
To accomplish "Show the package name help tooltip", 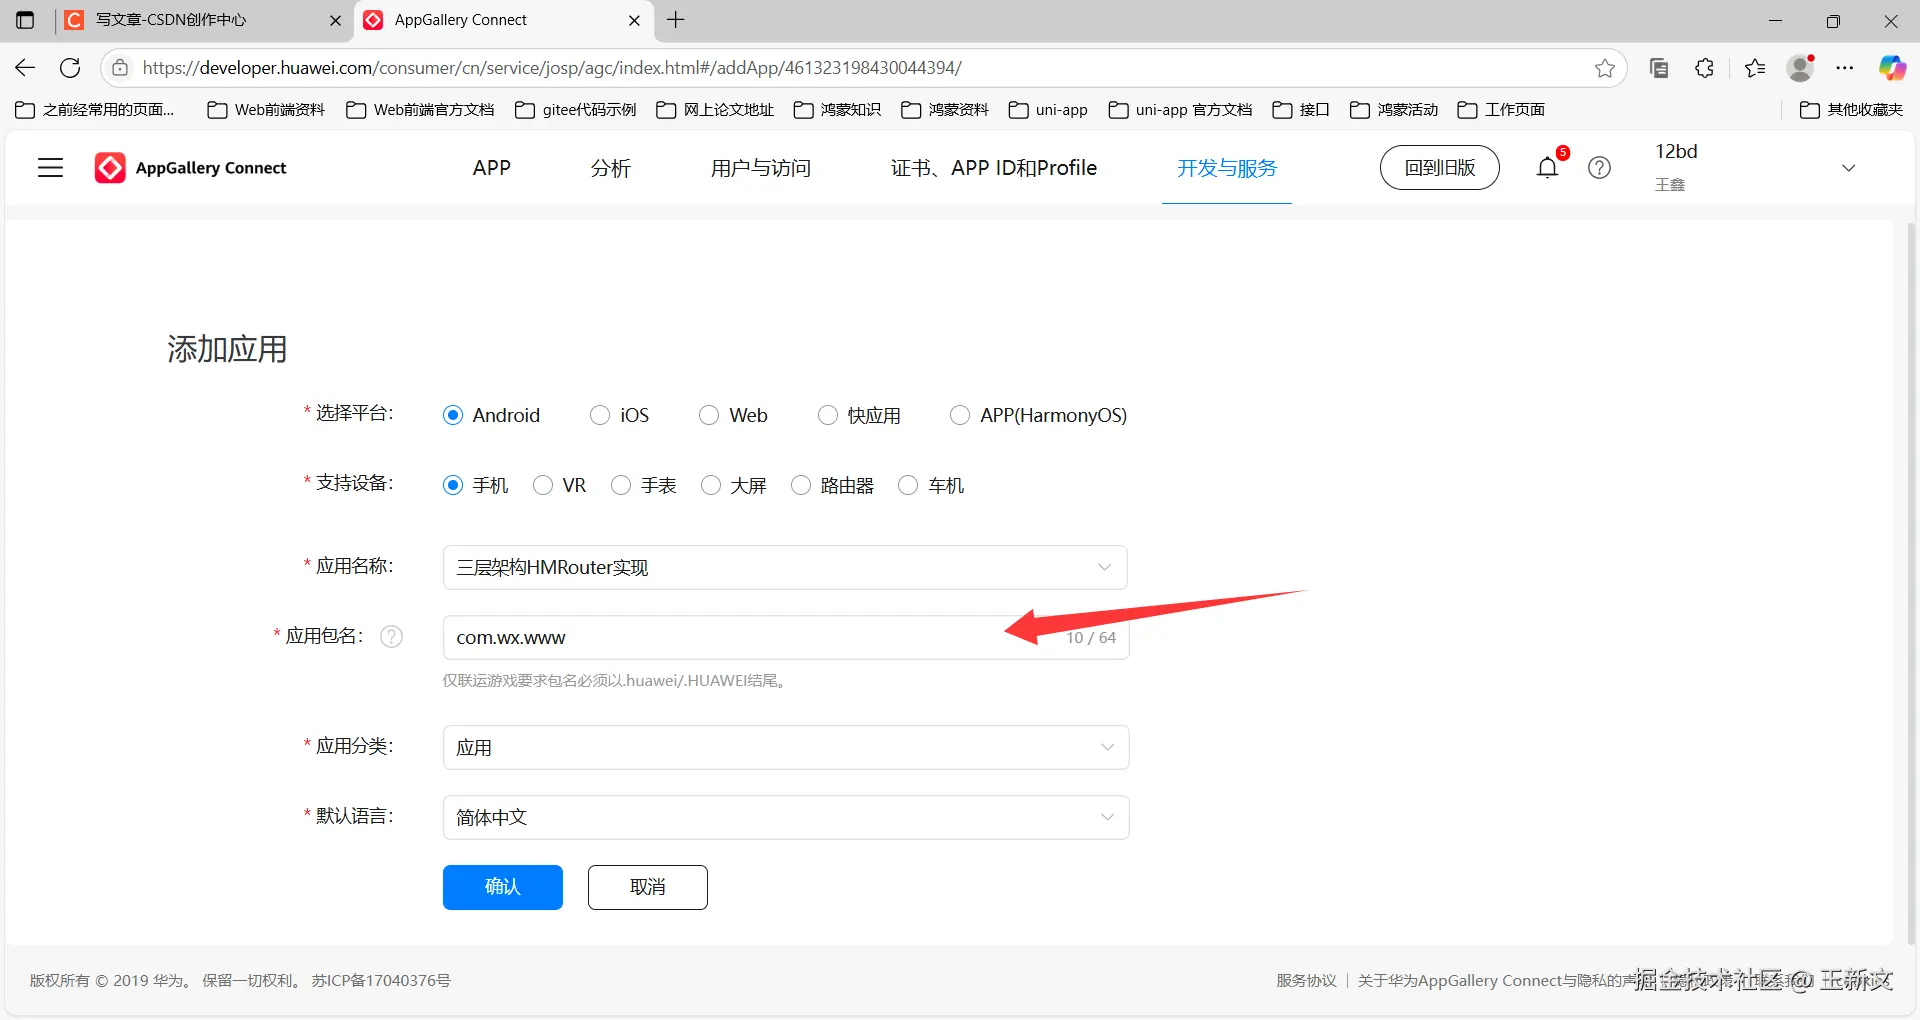I will (x=392, y=637).
